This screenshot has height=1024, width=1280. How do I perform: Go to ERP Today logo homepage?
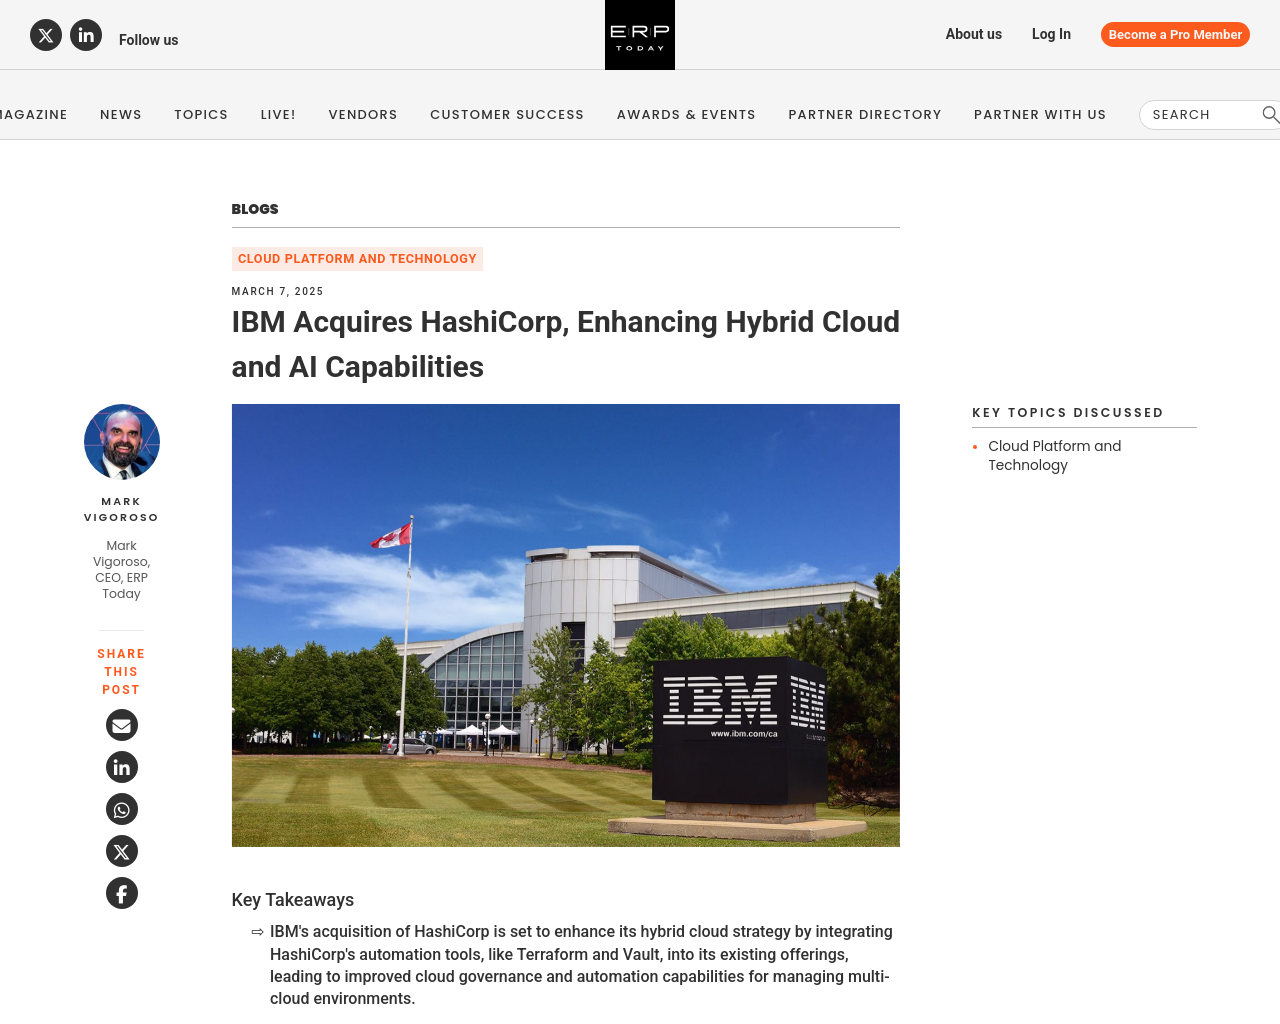coord(640,35)
